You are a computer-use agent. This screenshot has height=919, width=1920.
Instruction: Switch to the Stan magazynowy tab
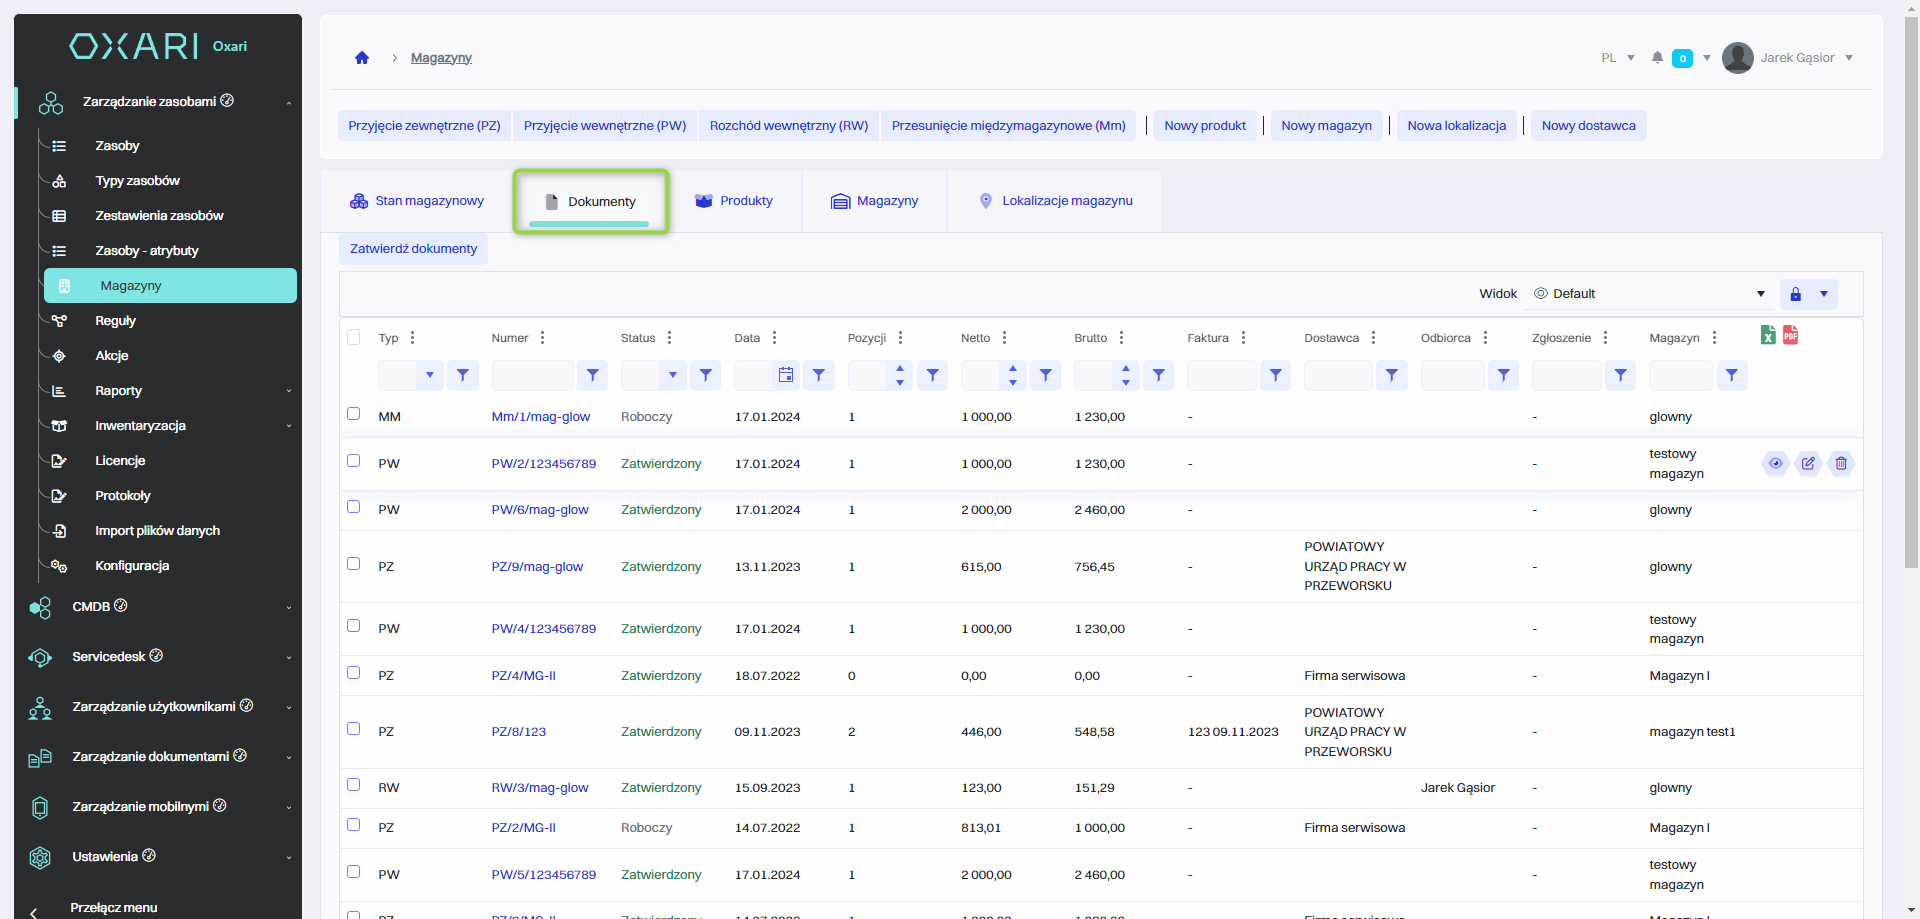click(x=417, y=201)
